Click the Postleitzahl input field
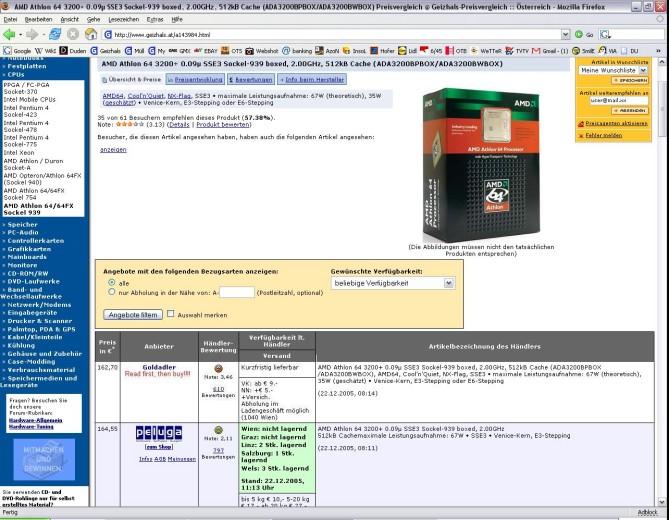The width and height of the screenshot is (669, 520). click(237, 292)
